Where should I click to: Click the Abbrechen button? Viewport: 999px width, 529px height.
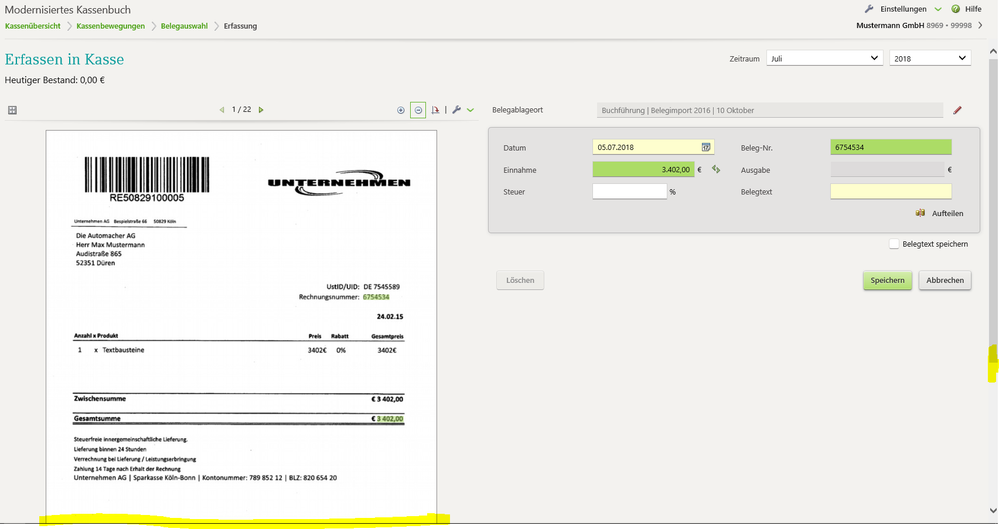point(945,280)
